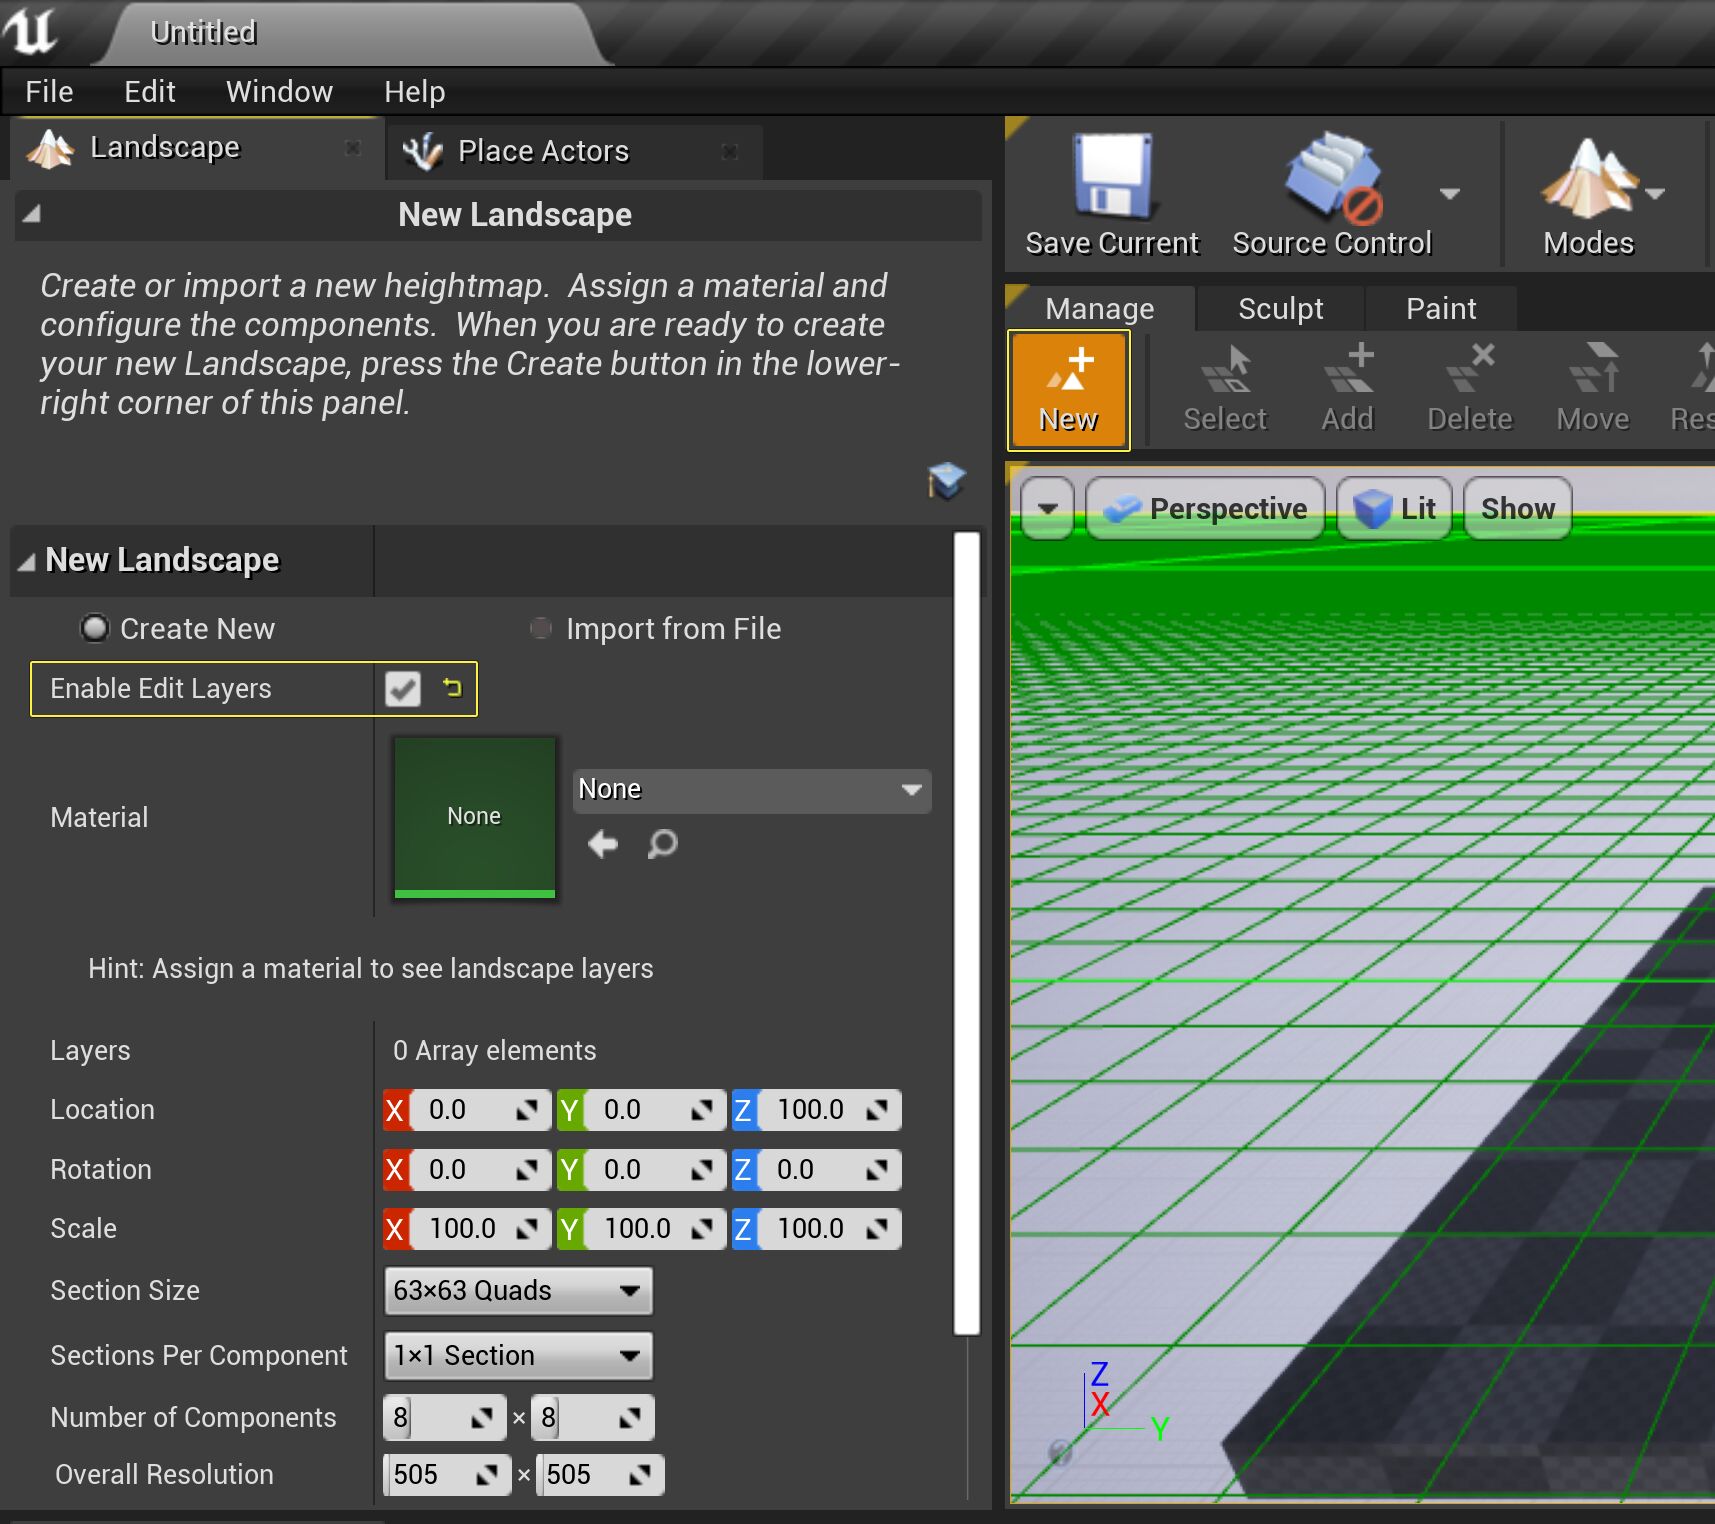
Task: Click the use-selected-asset arrow for Material
Action: click(x=603, y=845)
